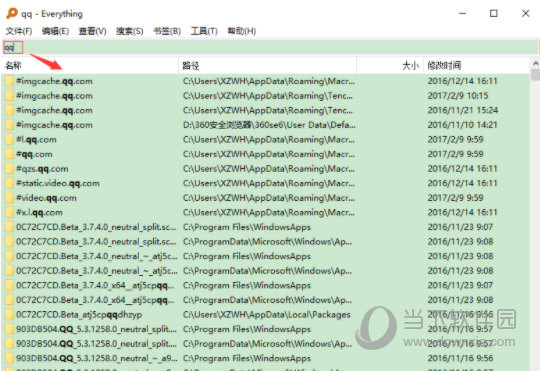
Task: Sort by the 名称 column header
Action: coord(90,65)
